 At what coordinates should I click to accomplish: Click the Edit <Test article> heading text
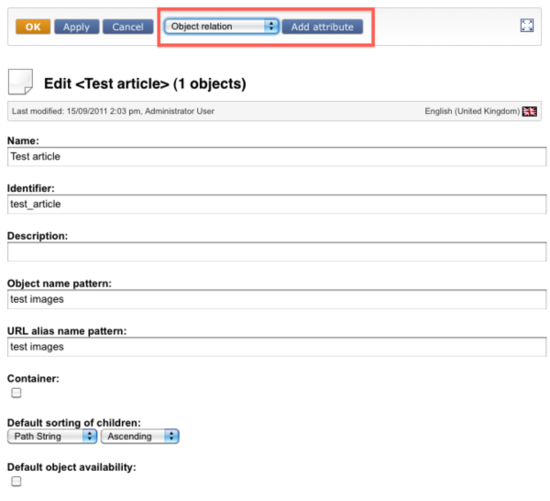click(145, 84)
